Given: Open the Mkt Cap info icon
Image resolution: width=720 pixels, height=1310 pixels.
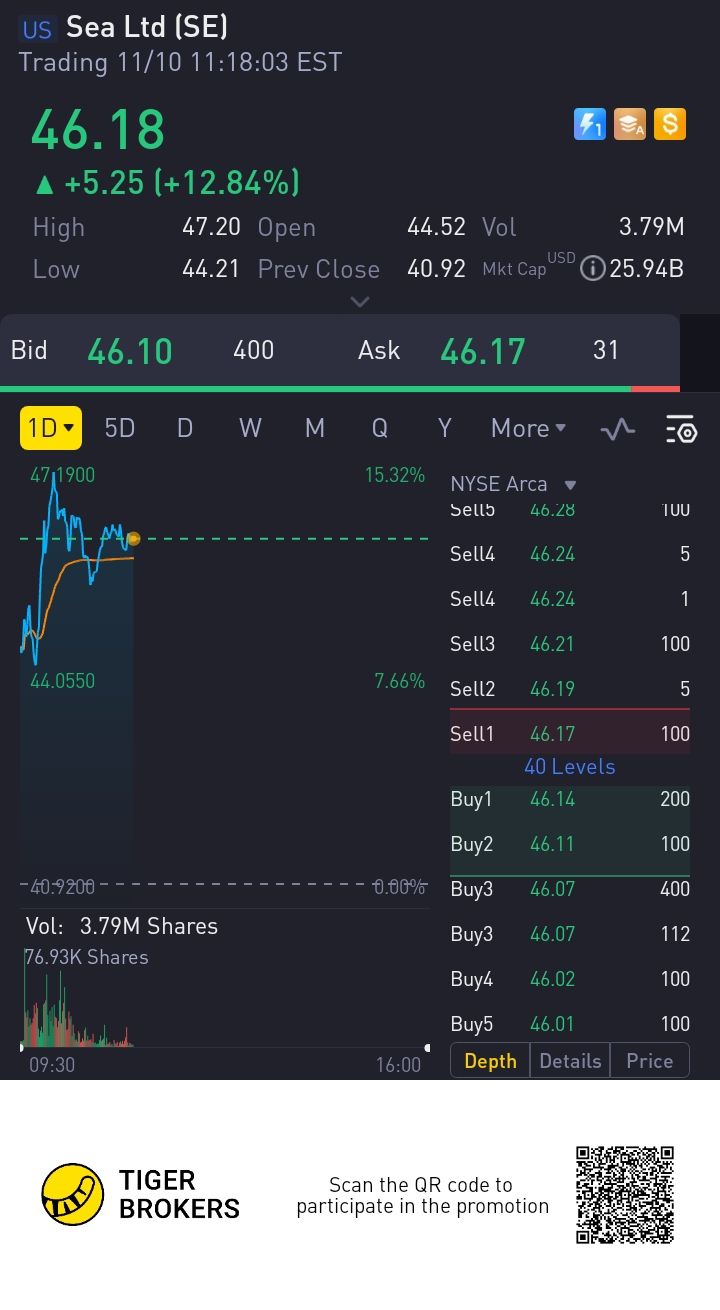Looking at the screenshot, I should (593, 269).
